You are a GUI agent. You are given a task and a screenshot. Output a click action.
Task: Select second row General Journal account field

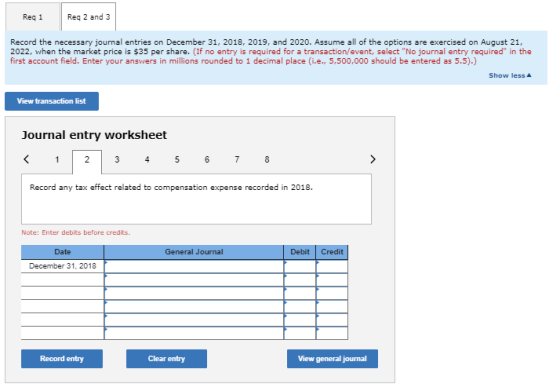point(194,280)
